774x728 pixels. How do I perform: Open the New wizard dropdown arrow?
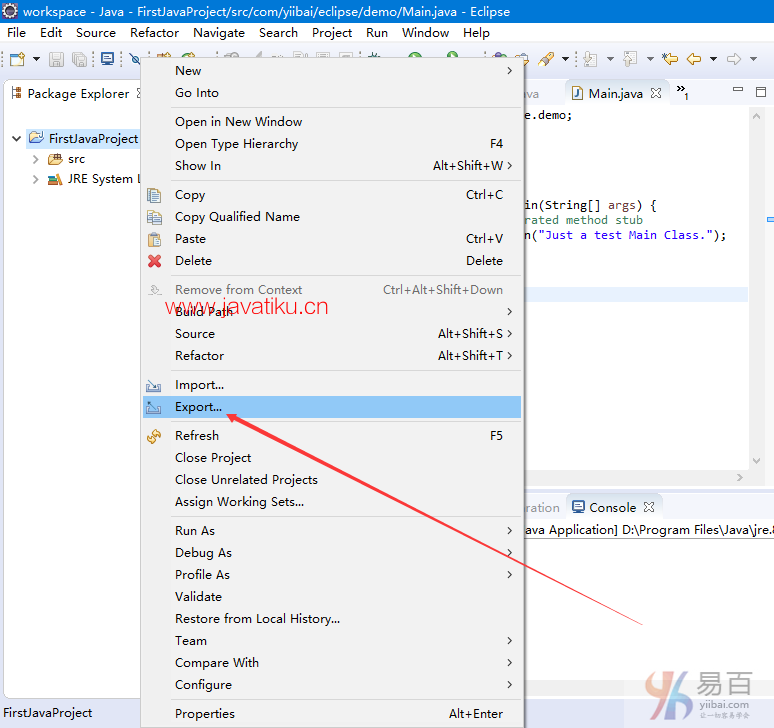(x=36, y=59)
